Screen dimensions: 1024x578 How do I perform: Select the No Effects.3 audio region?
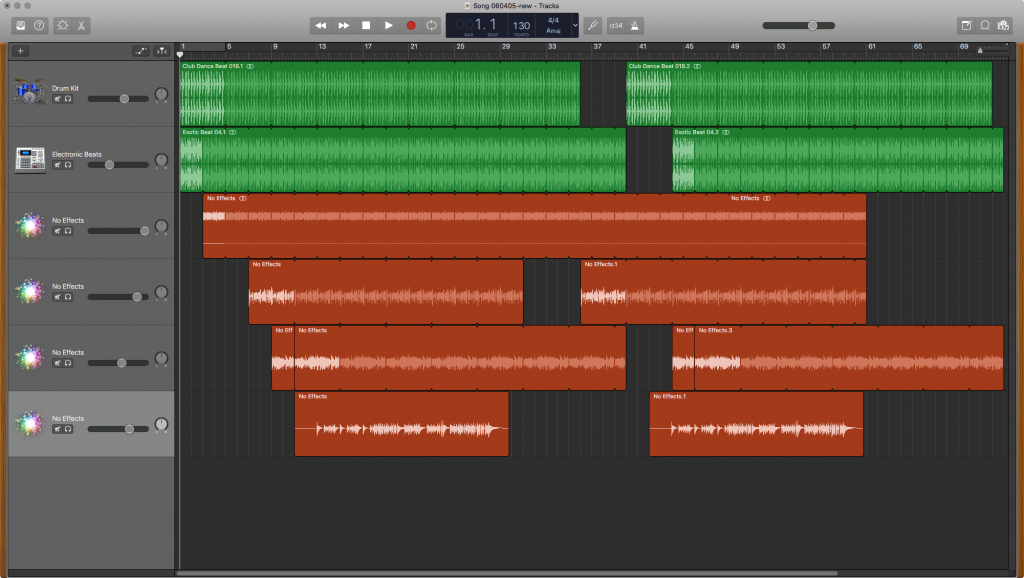pos(849,358)
